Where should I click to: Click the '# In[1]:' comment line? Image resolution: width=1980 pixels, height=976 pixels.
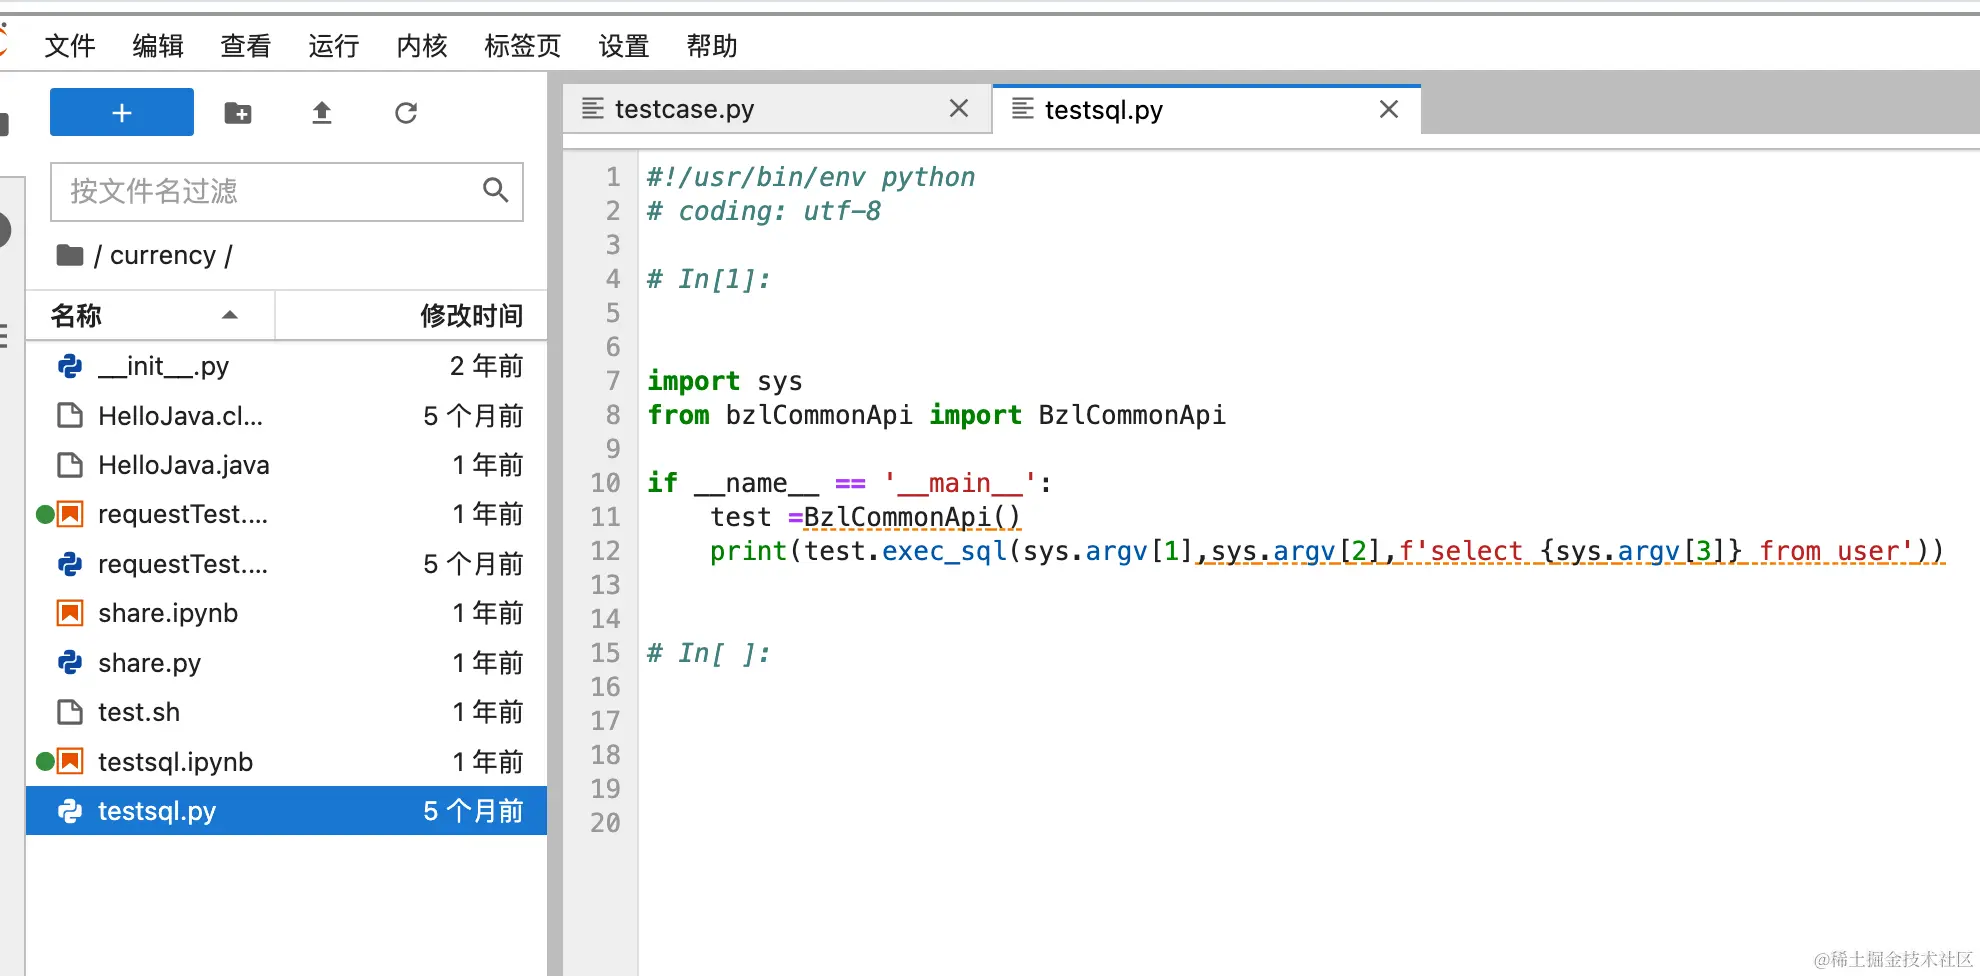[x=709, y=279]
